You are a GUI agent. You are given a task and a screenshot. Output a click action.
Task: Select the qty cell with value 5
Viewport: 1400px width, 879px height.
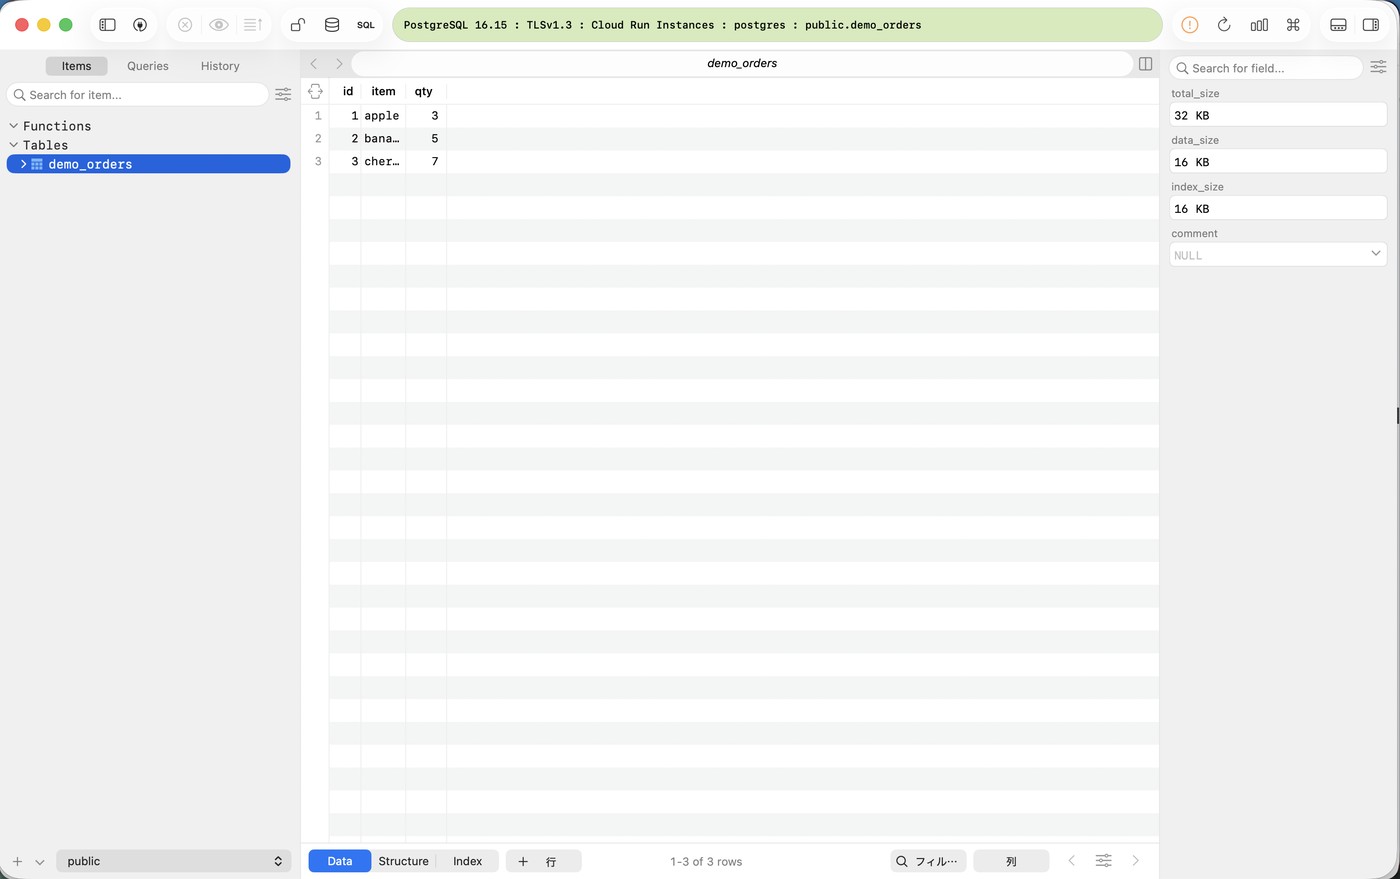point(426,139)
